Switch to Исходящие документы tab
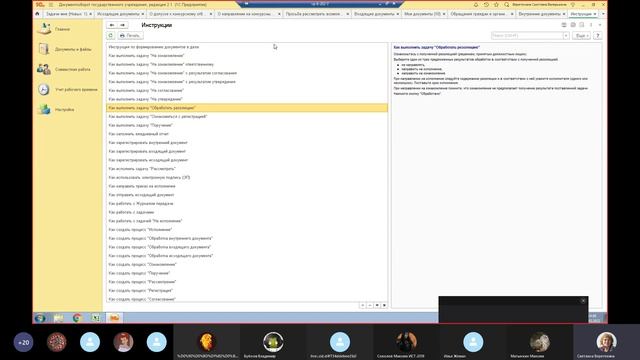The height and width of the screenshot is (360, 640). [x=118, y=14]
